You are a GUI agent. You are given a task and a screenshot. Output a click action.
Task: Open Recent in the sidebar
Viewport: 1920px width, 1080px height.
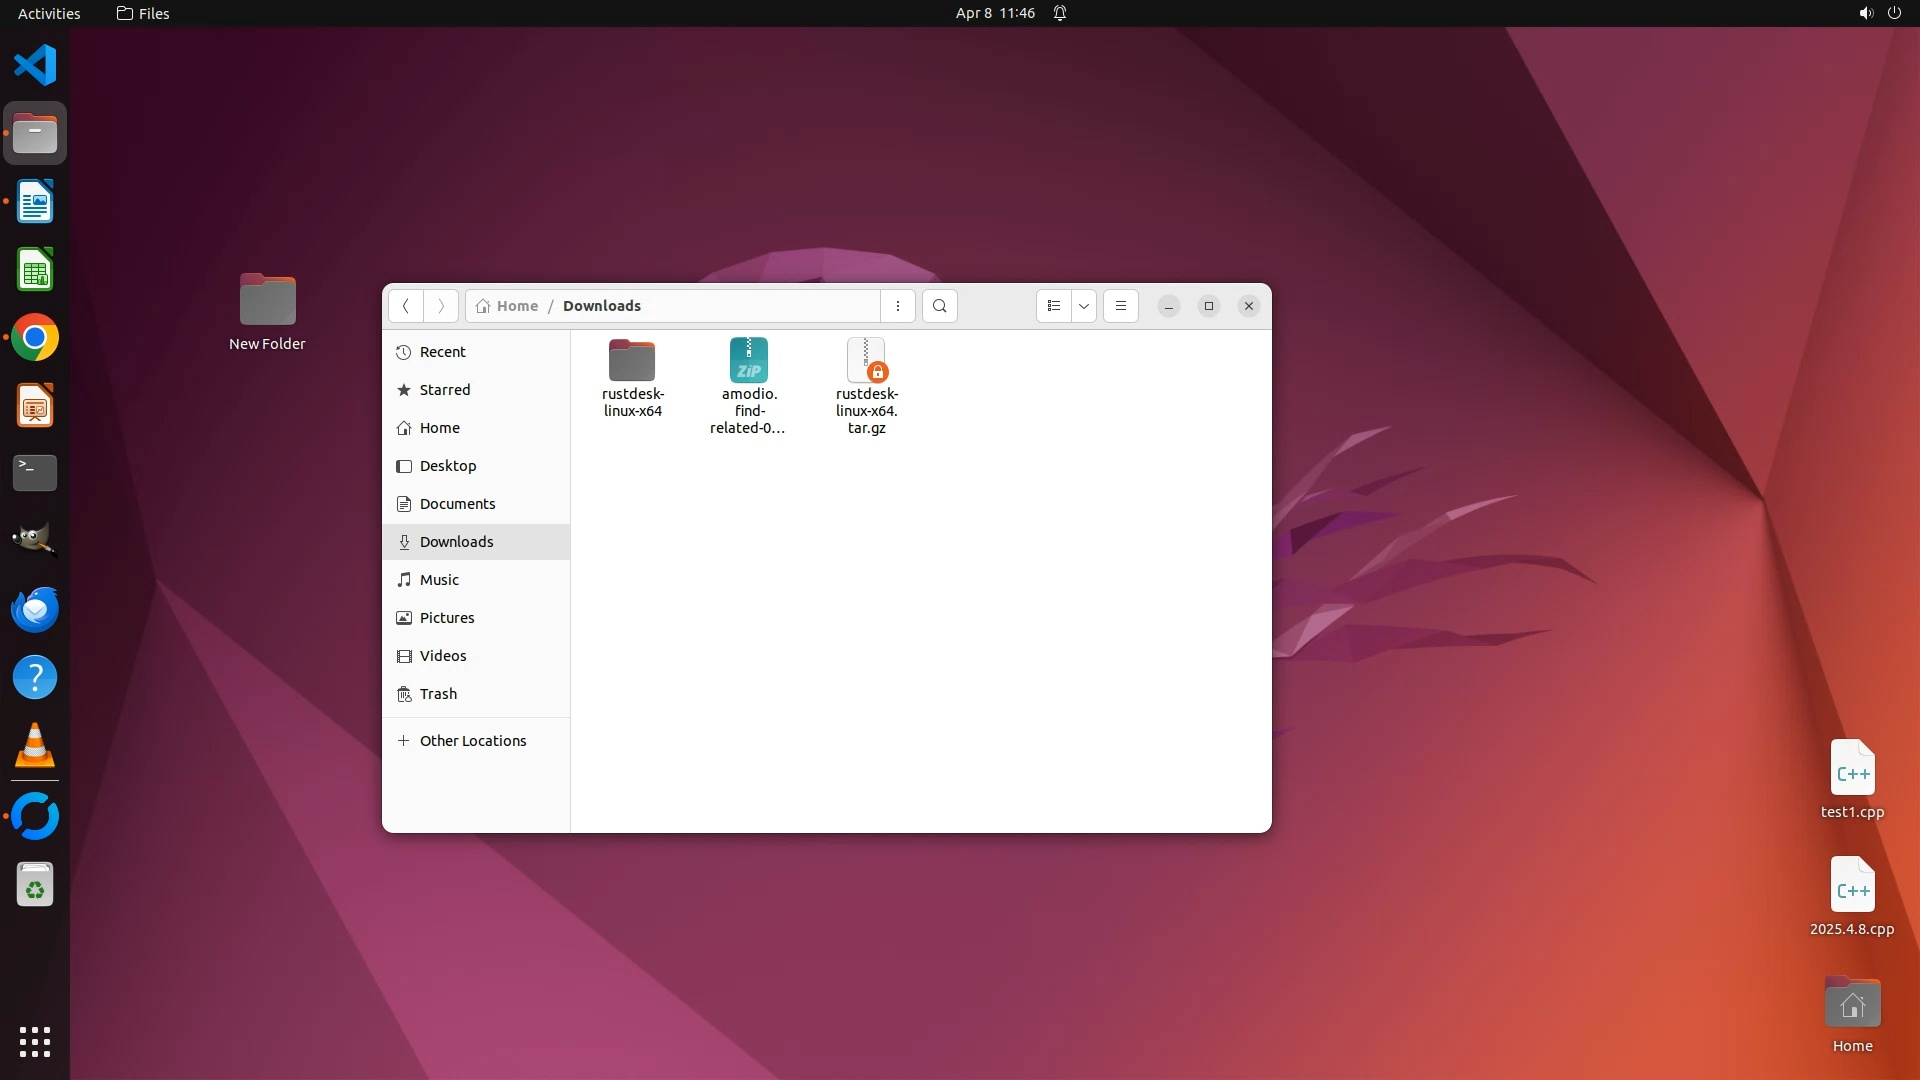[442, 352]
